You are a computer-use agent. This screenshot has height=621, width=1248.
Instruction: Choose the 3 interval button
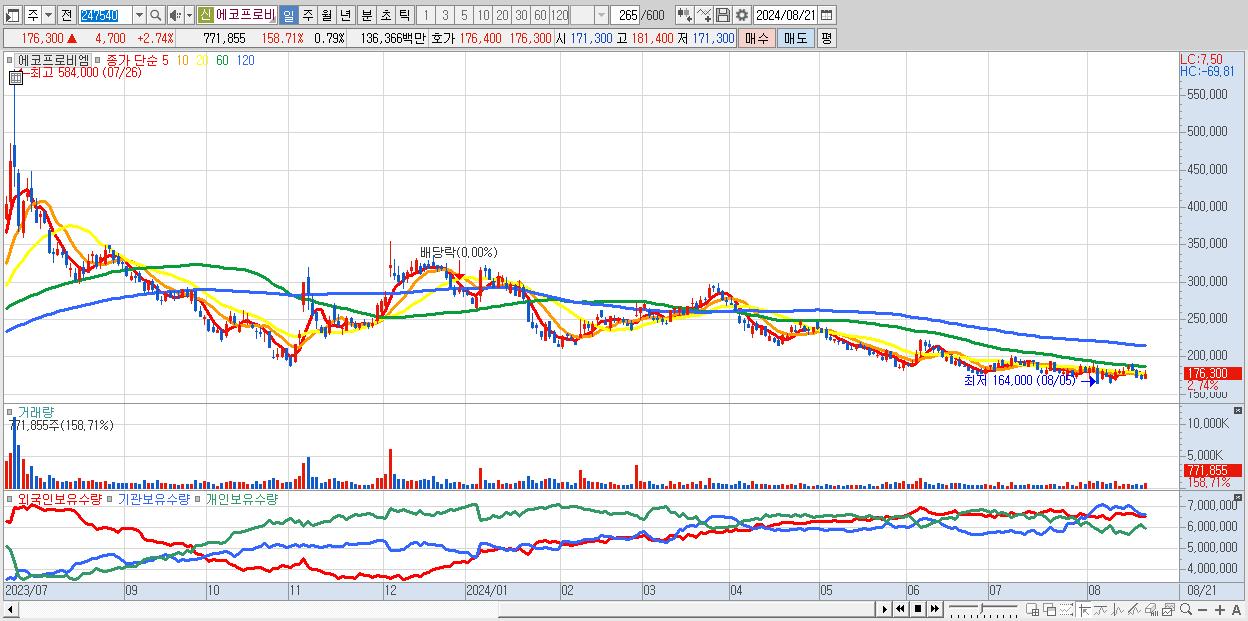445,15
